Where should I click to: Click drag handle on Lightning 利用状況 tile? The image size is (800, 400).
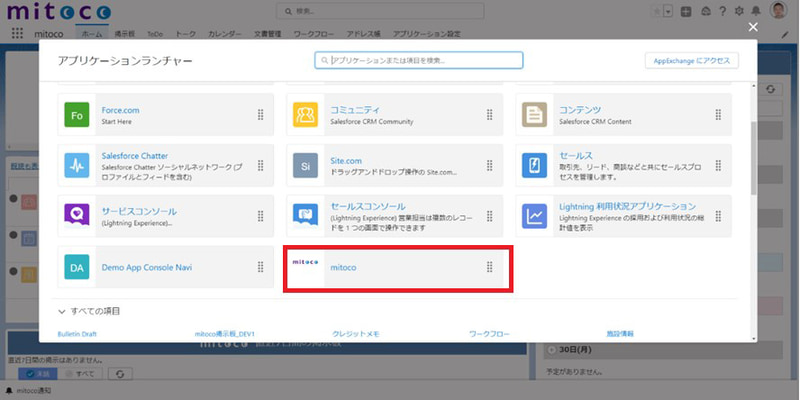718,216
